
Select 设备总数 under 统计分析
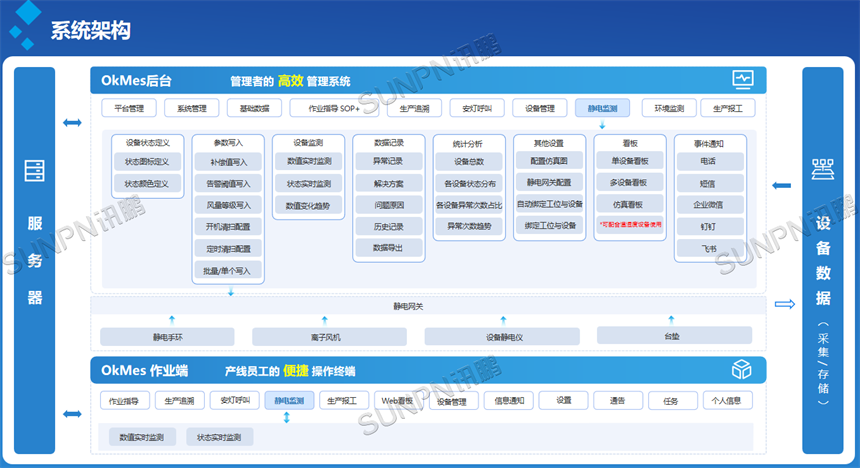pos(469,161)
